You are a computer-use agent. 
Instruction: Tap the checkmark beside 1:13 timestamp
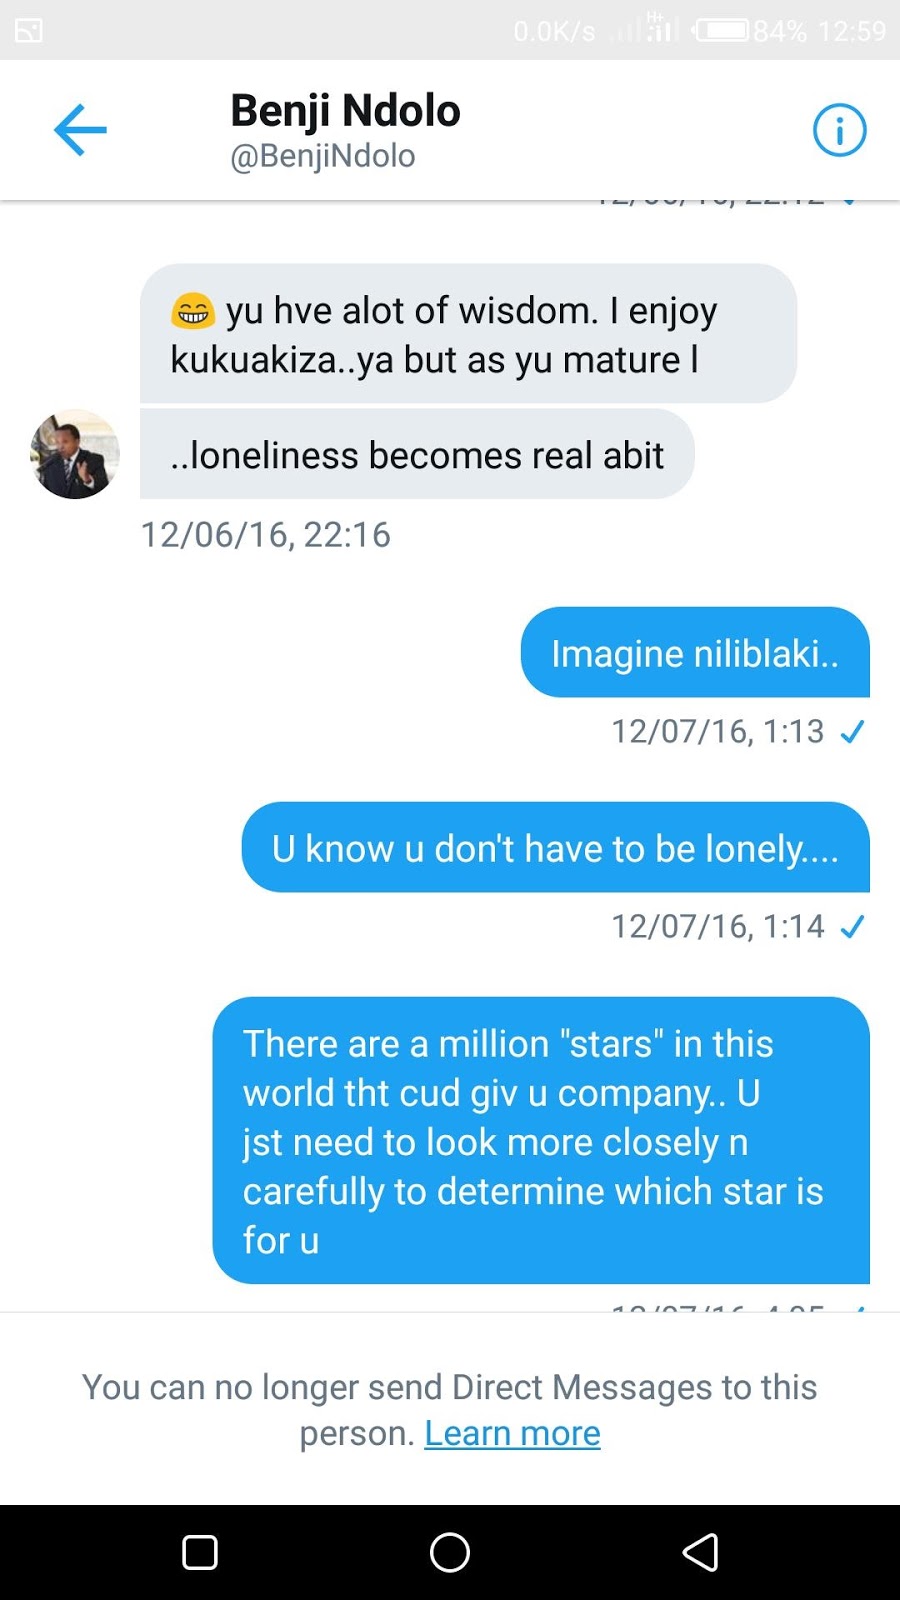[x=852, y=733]
